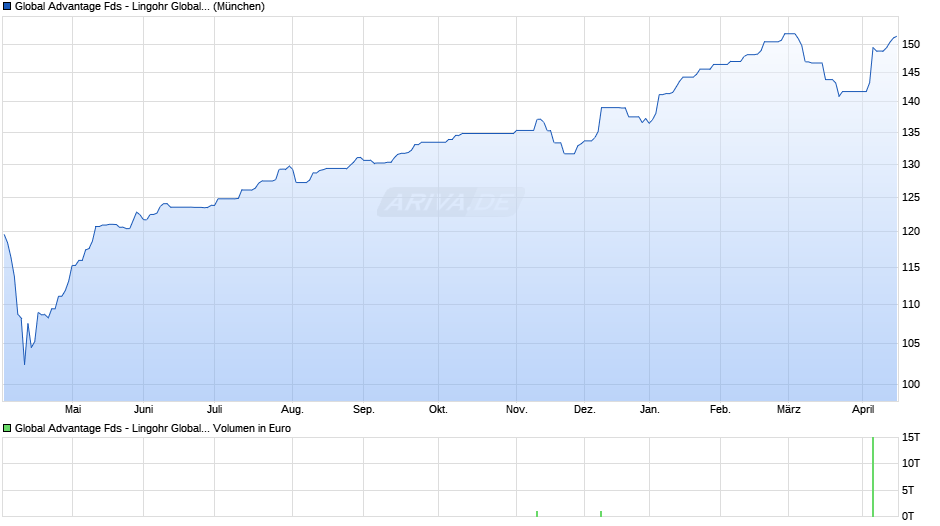Click the 135 price axis value
The height and width of the screenshot is (526, 940).
911,133
